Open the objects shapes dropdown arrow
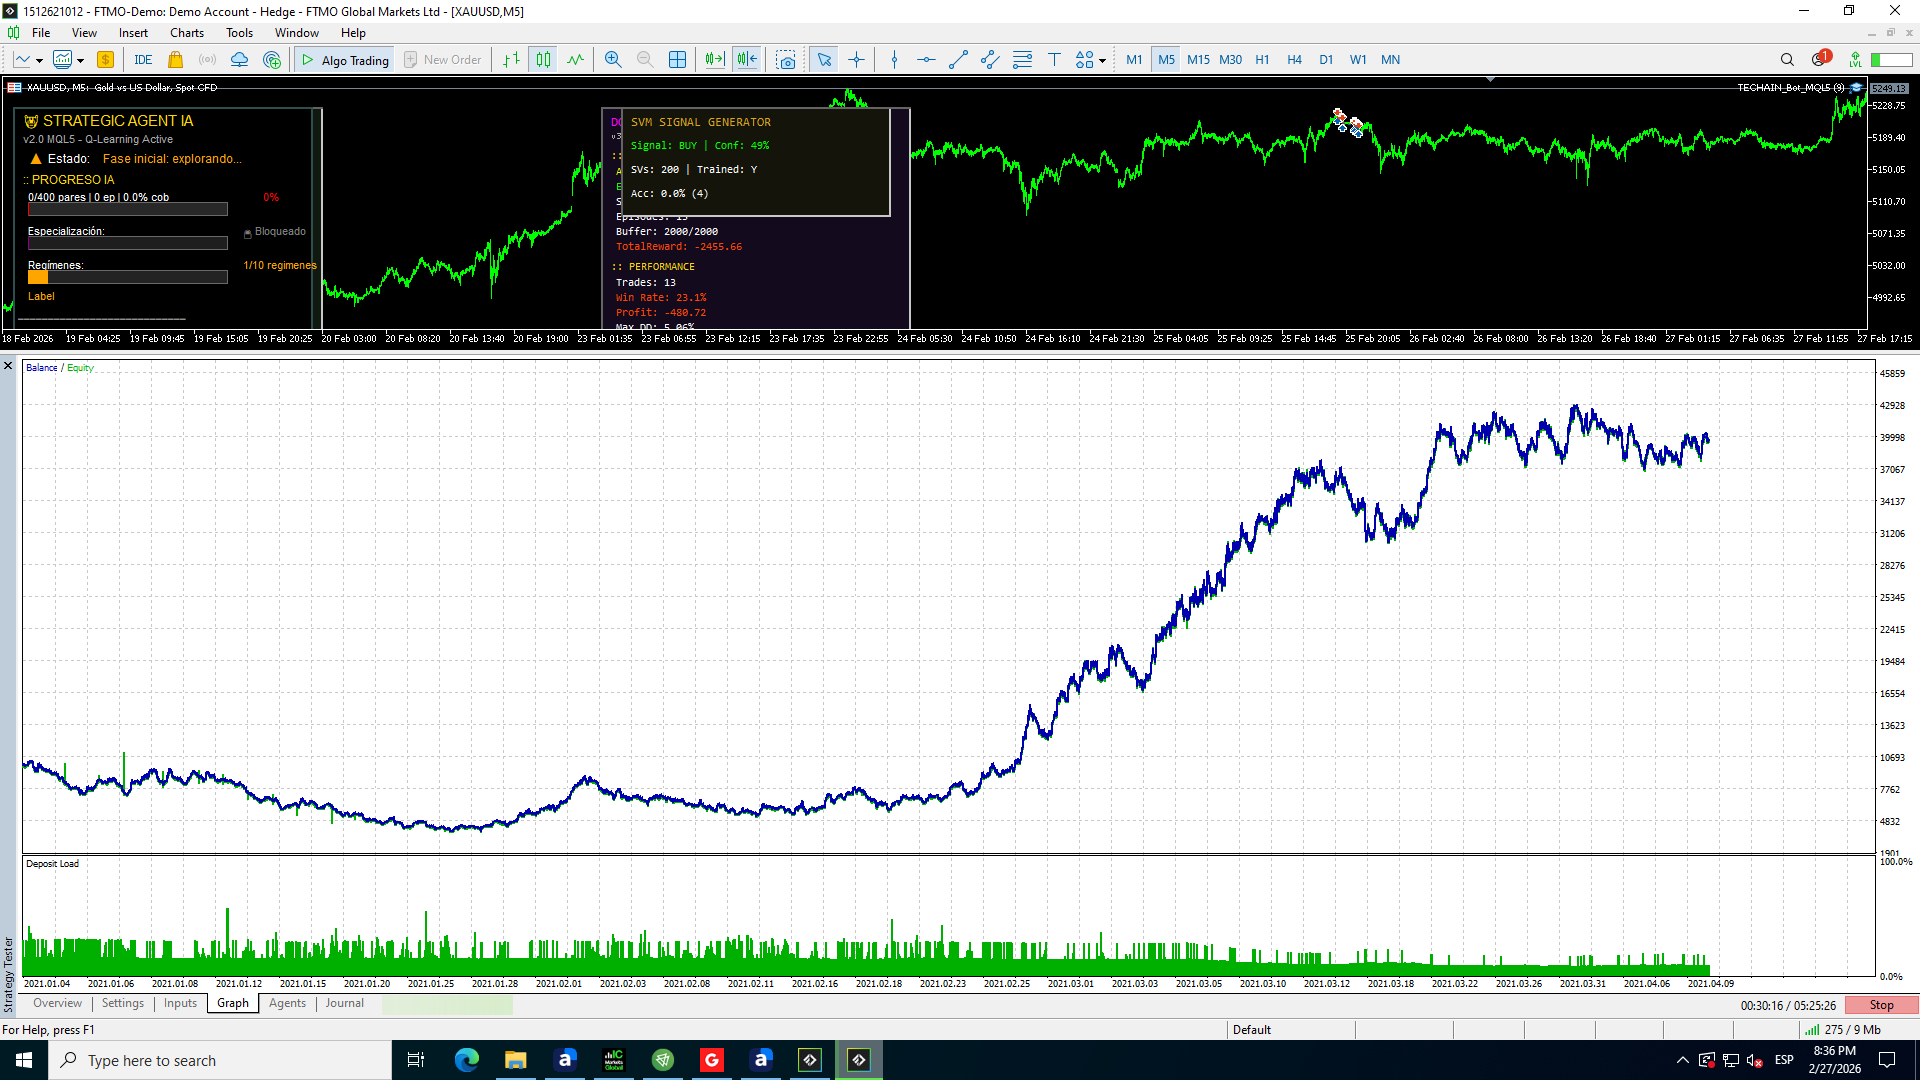Viewport: 1920px width, 1080px height. (1102, 61)
